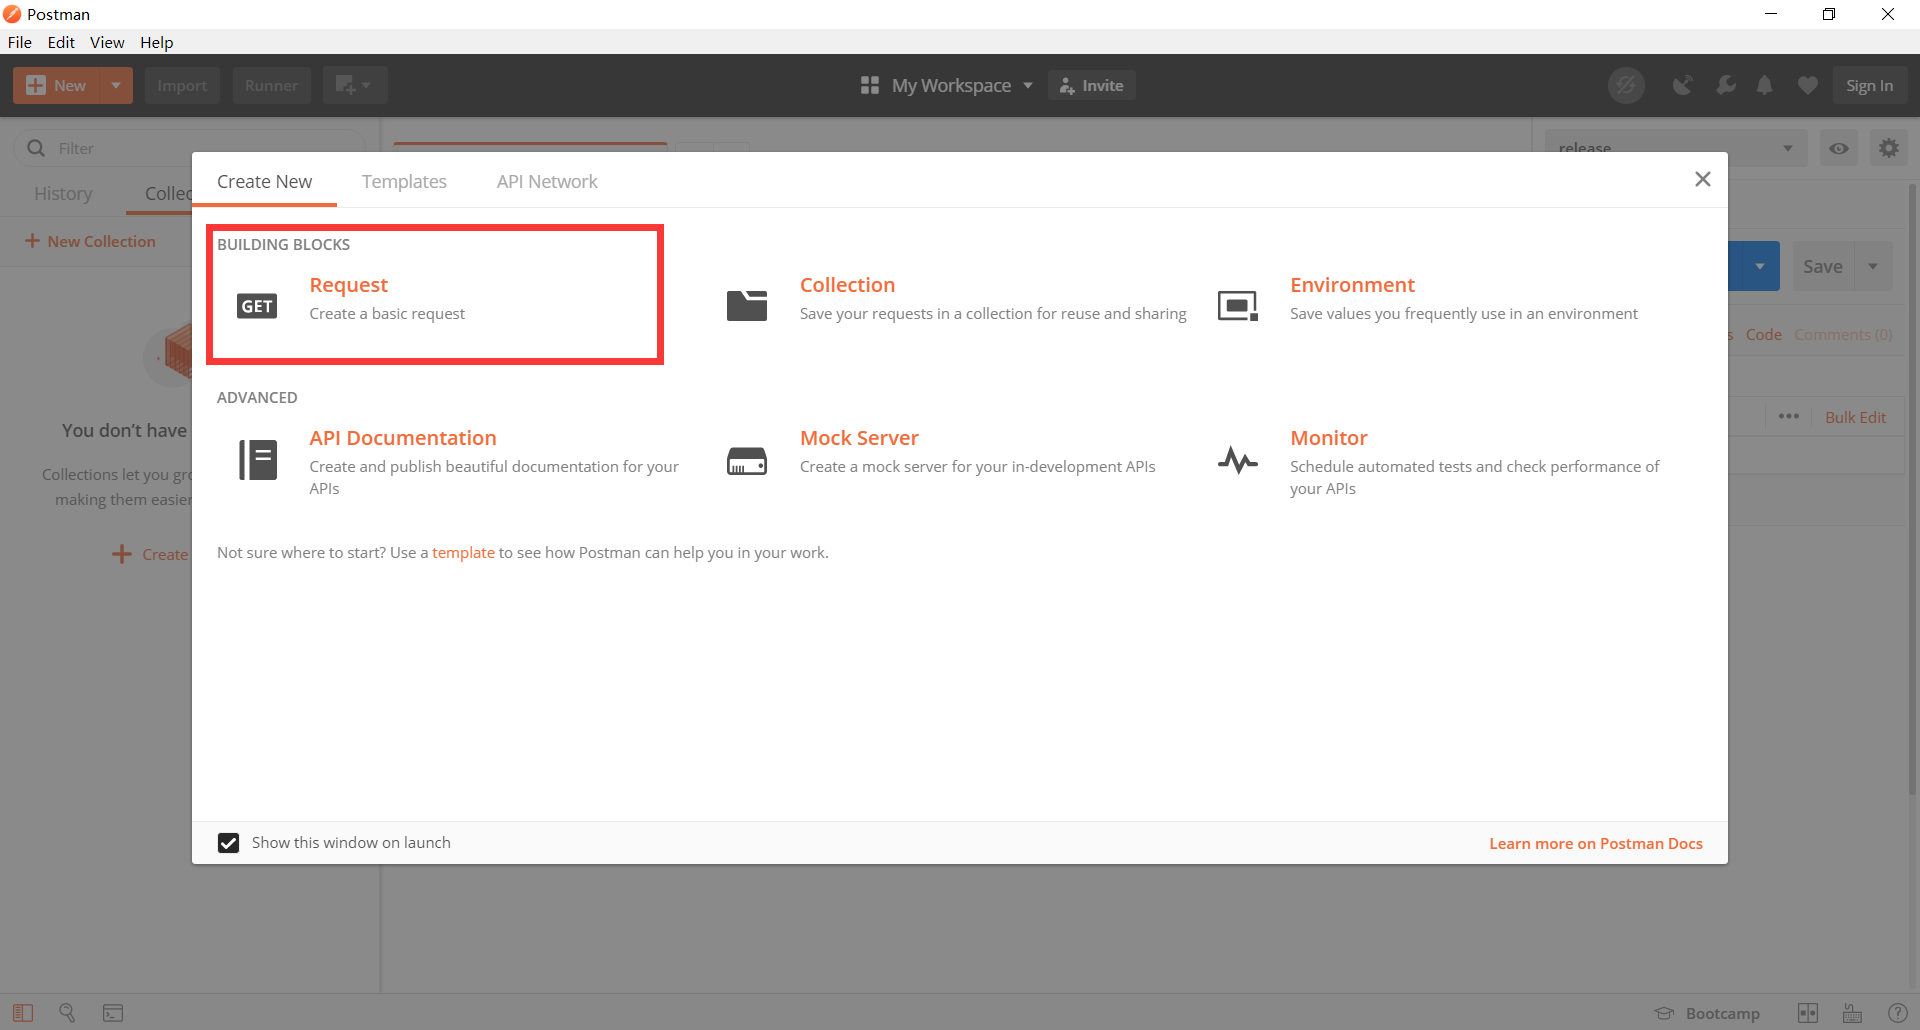Open the Help menu
This screenshot has width=1920, height=1030.
[x=156, y=42]
